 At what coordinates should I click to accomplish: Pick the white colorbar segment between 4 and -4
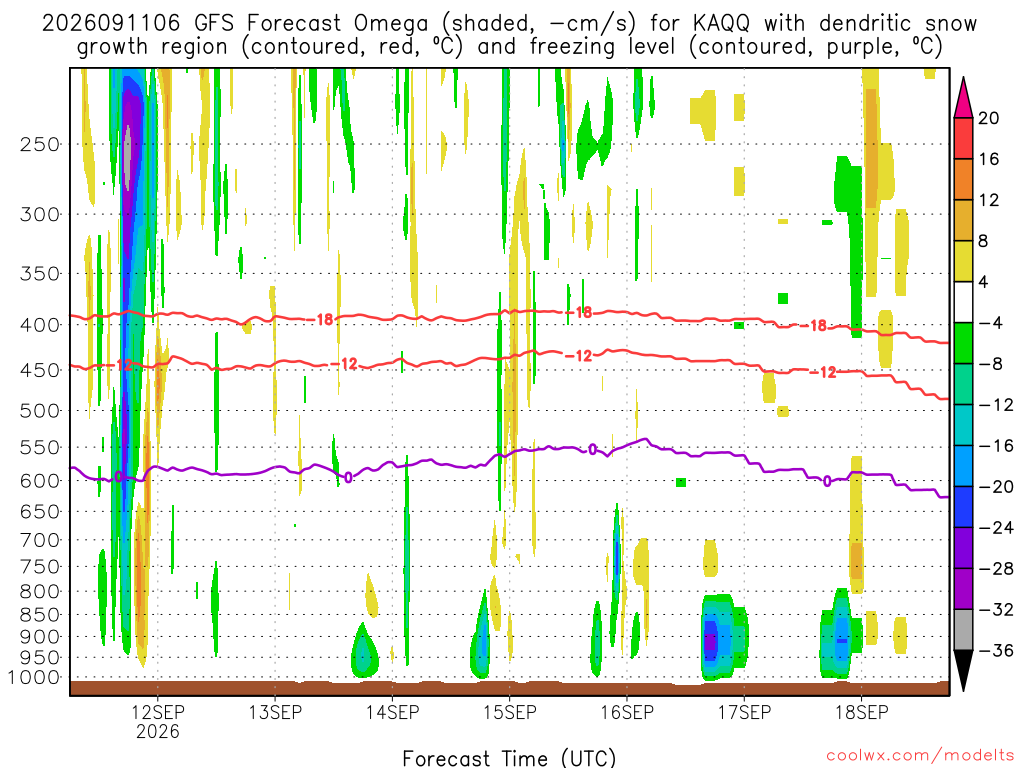963,302
